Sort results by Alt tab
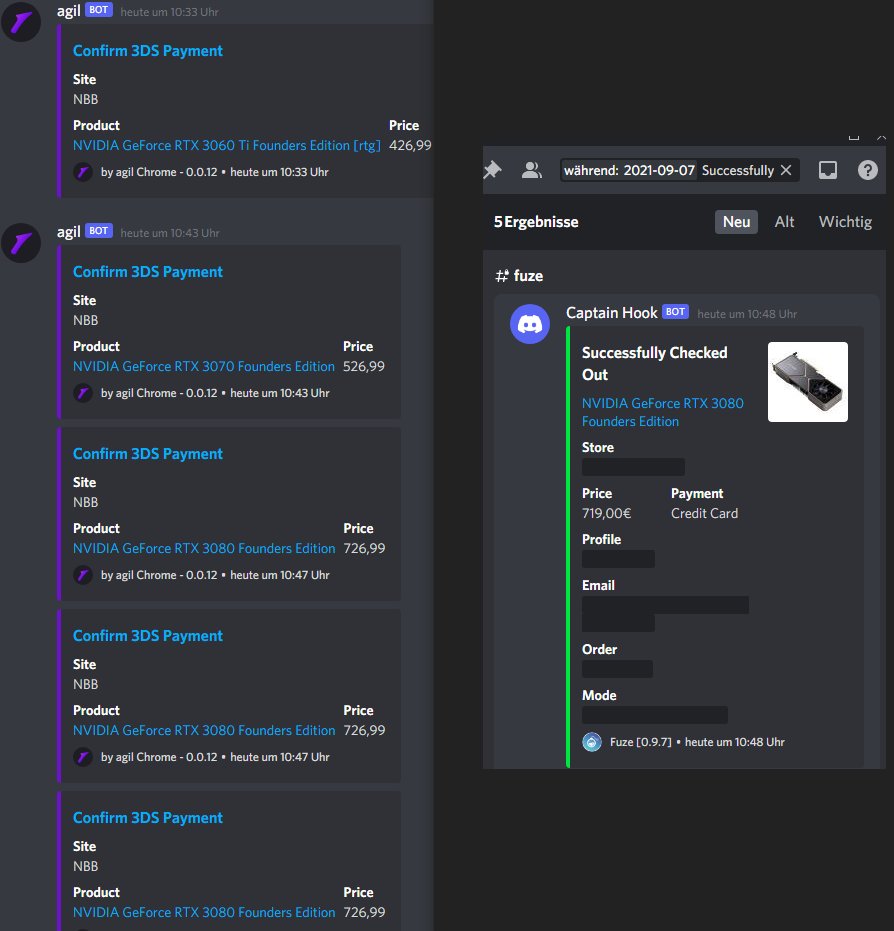The height and width of the screenshot is (931, 894). 784,222
